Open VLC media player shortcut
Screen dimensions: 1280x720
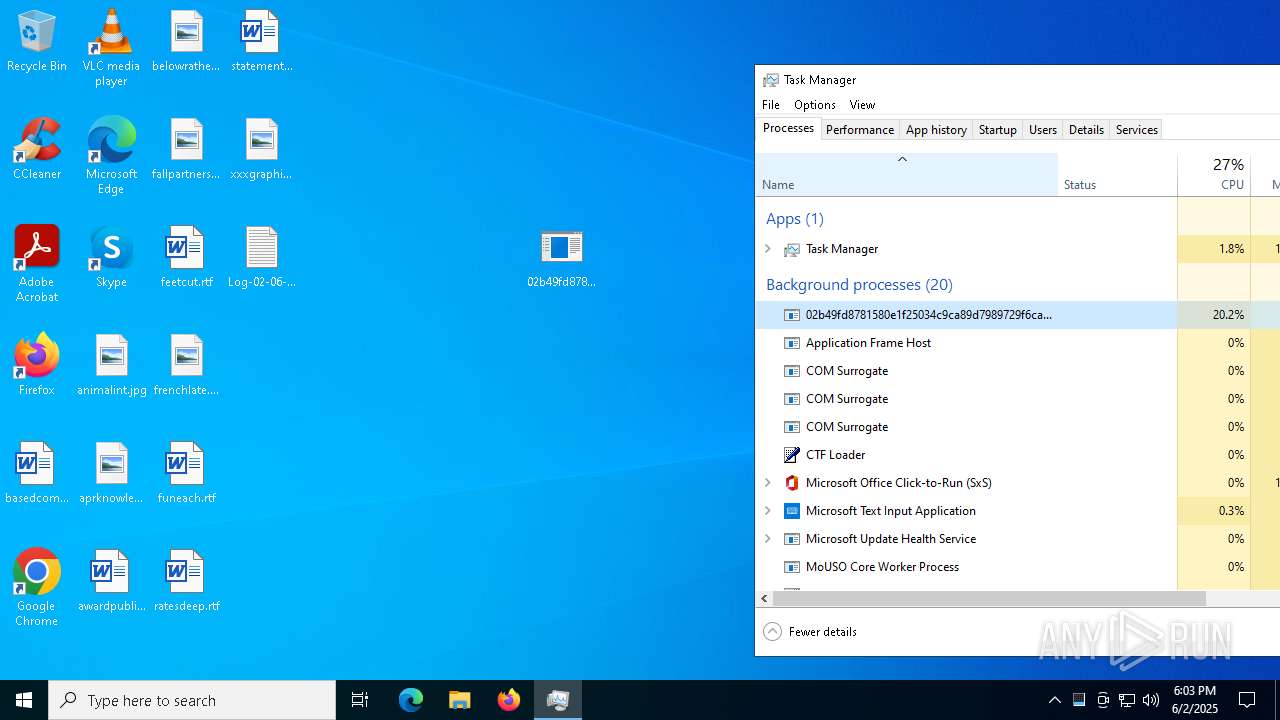pyautogui.click(x=111, y=48)
